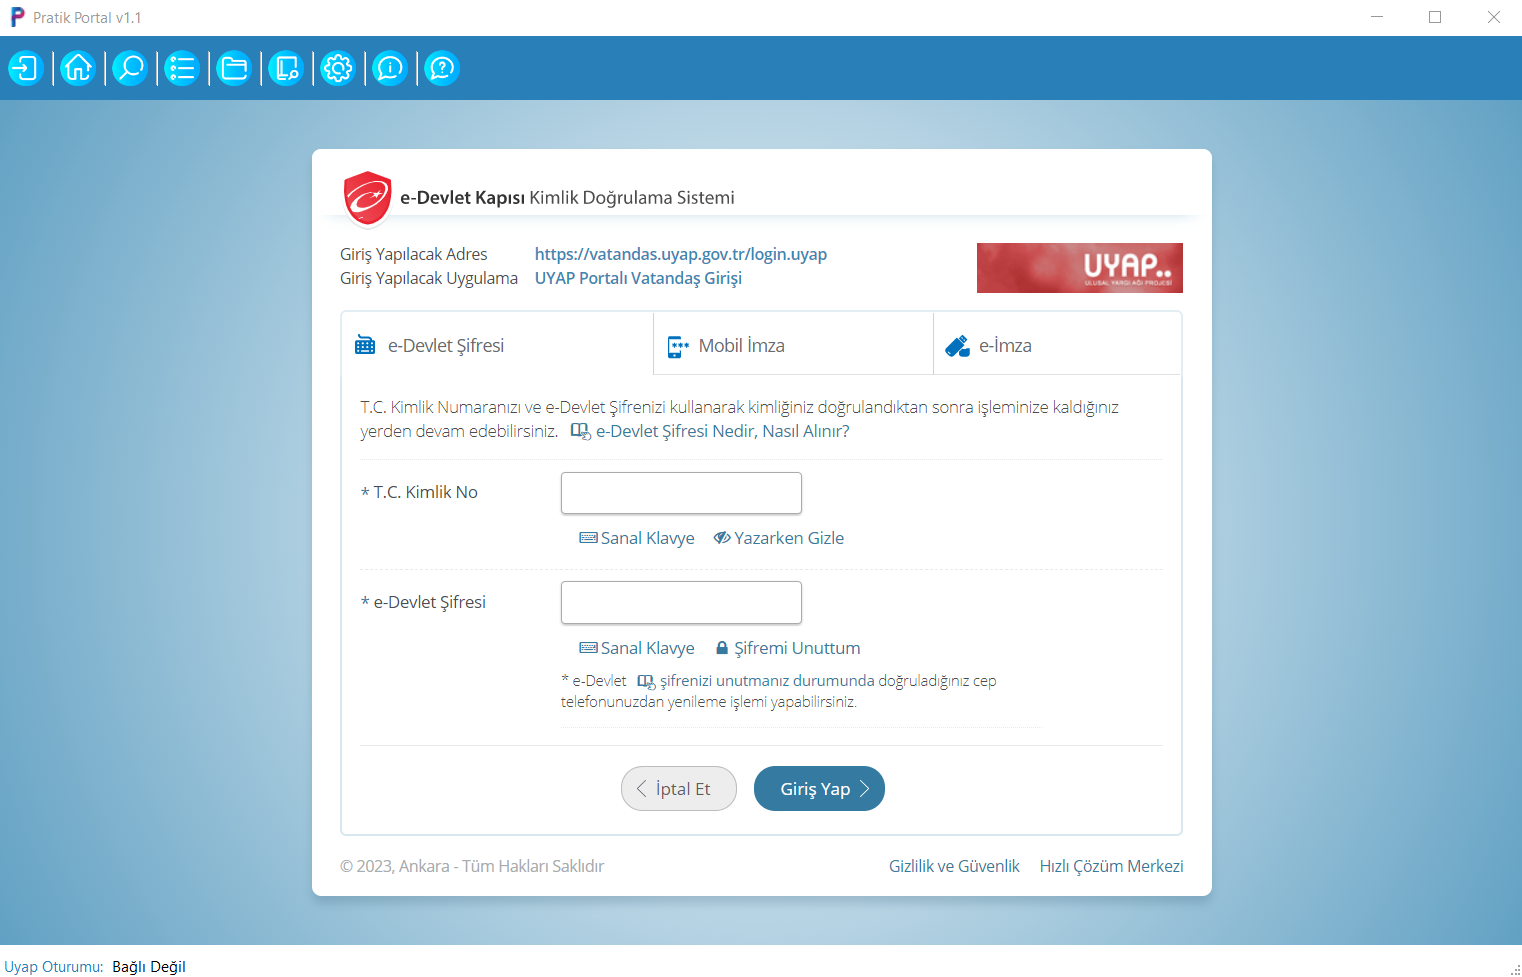Open search with the magnifier toolbar icon
This screenshot has height=977, width=1522.
(129, 68)
